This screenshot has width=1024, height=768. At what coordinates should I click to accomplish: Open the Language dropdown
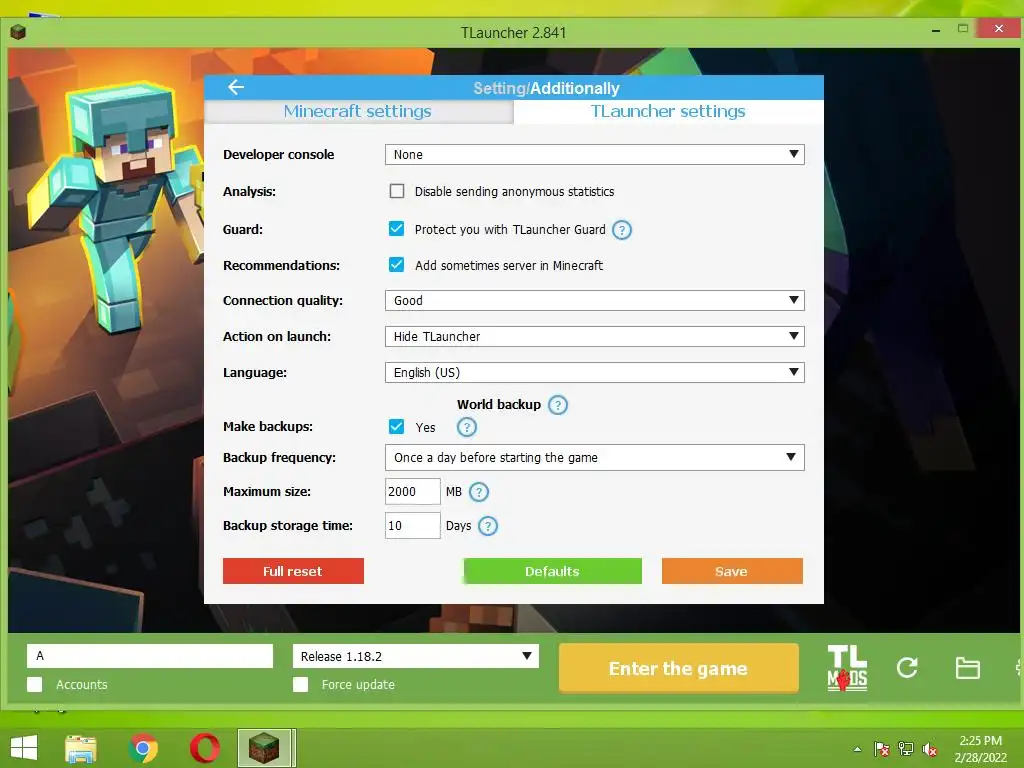tap(594, 372)
